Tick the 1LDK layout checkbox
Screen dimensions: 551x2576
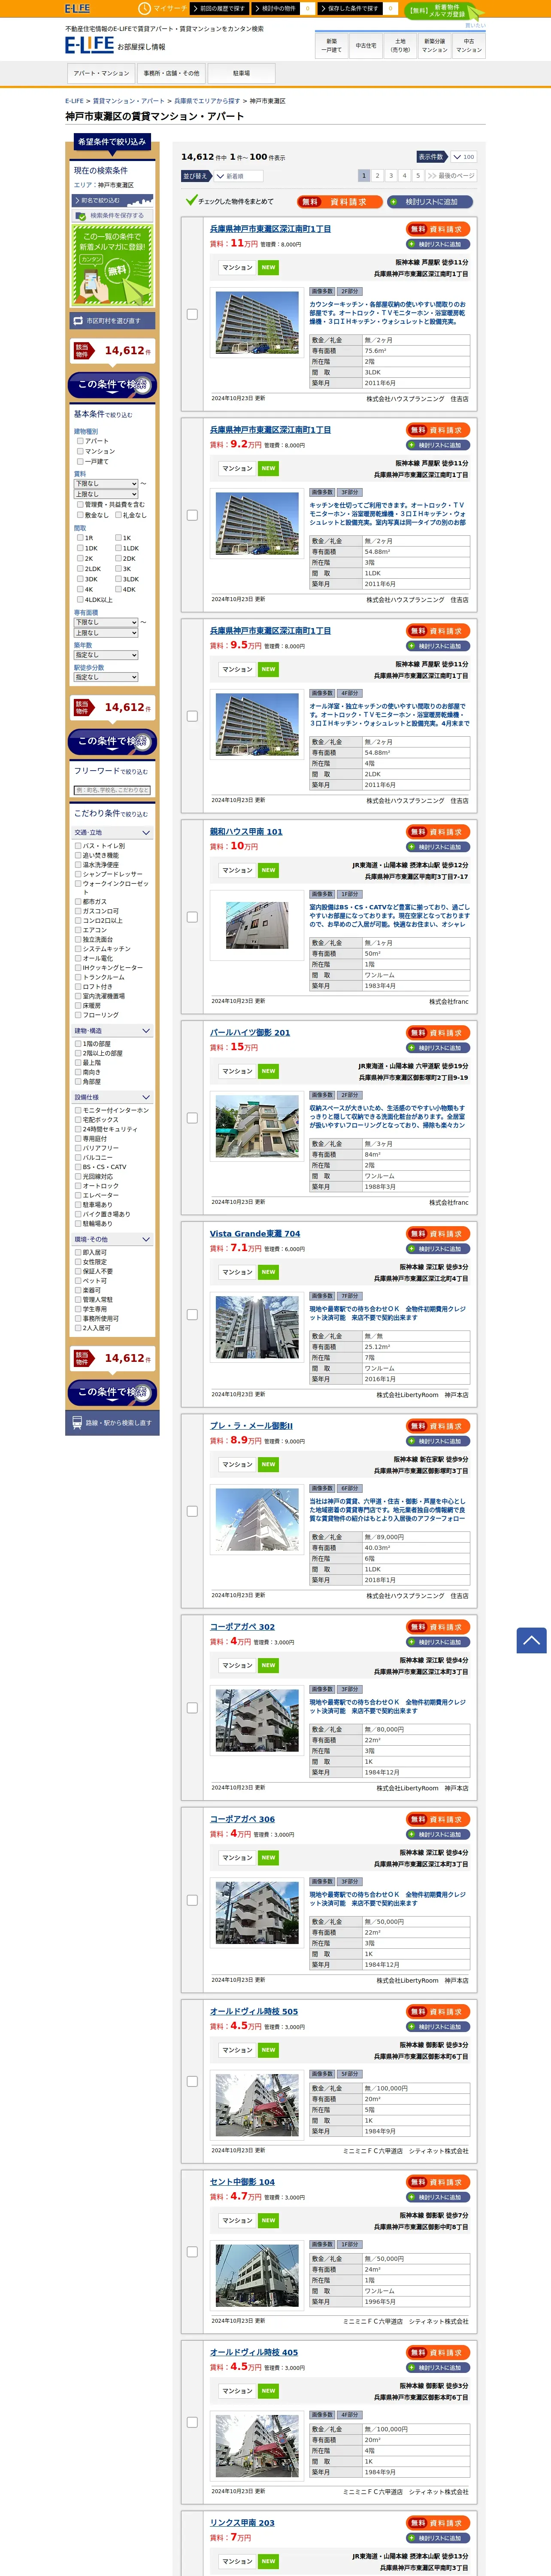[118, 548]
